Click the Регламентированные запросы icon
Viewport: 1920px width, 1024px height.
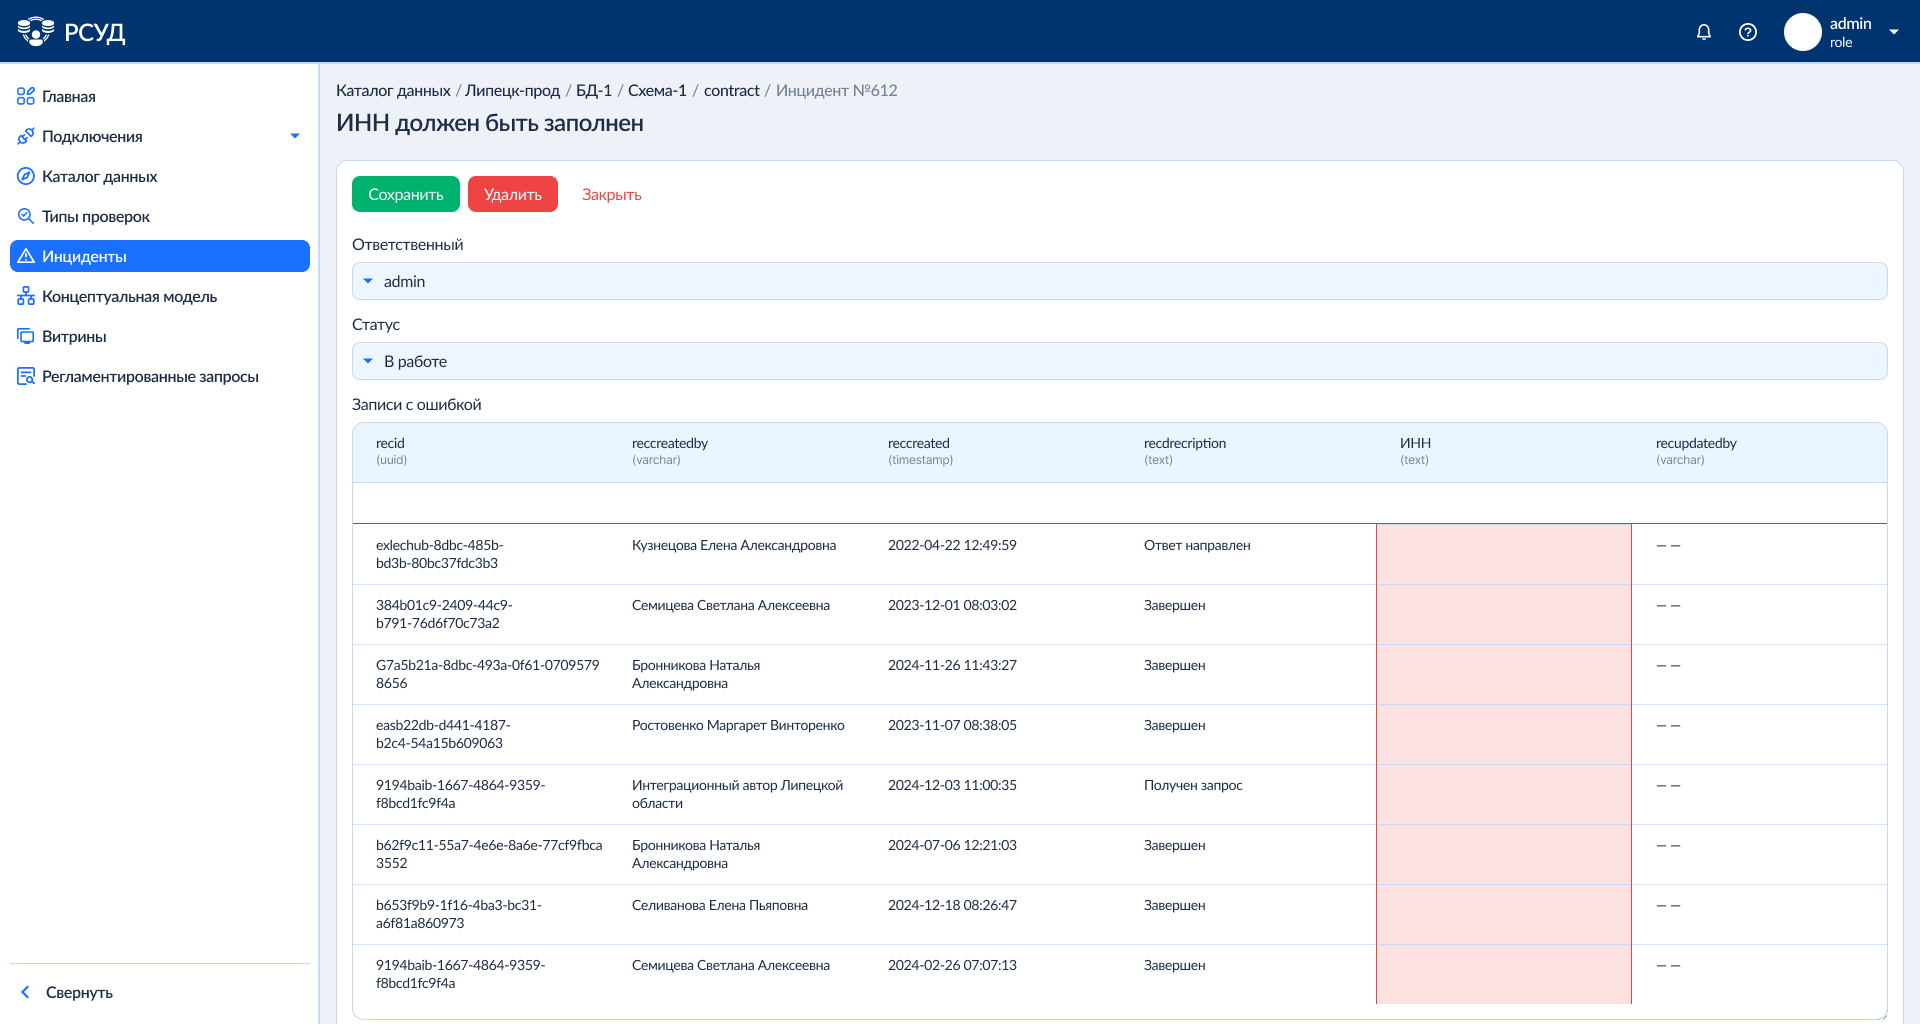pos(26,377)
